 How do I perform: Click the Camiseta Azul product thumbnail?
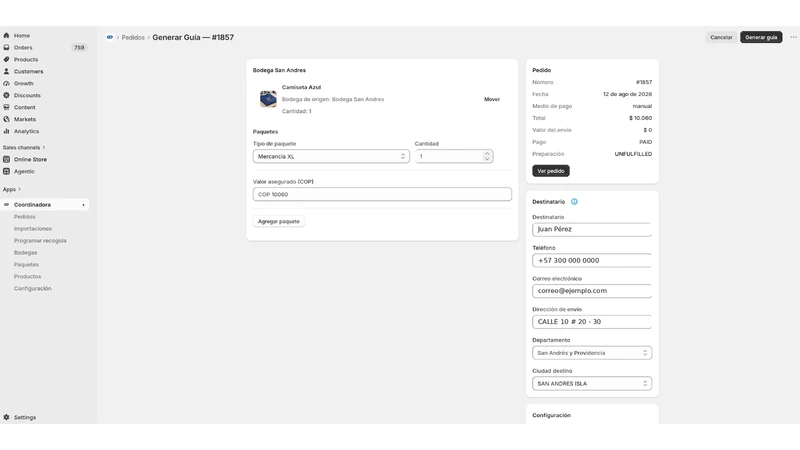point(268,99)
